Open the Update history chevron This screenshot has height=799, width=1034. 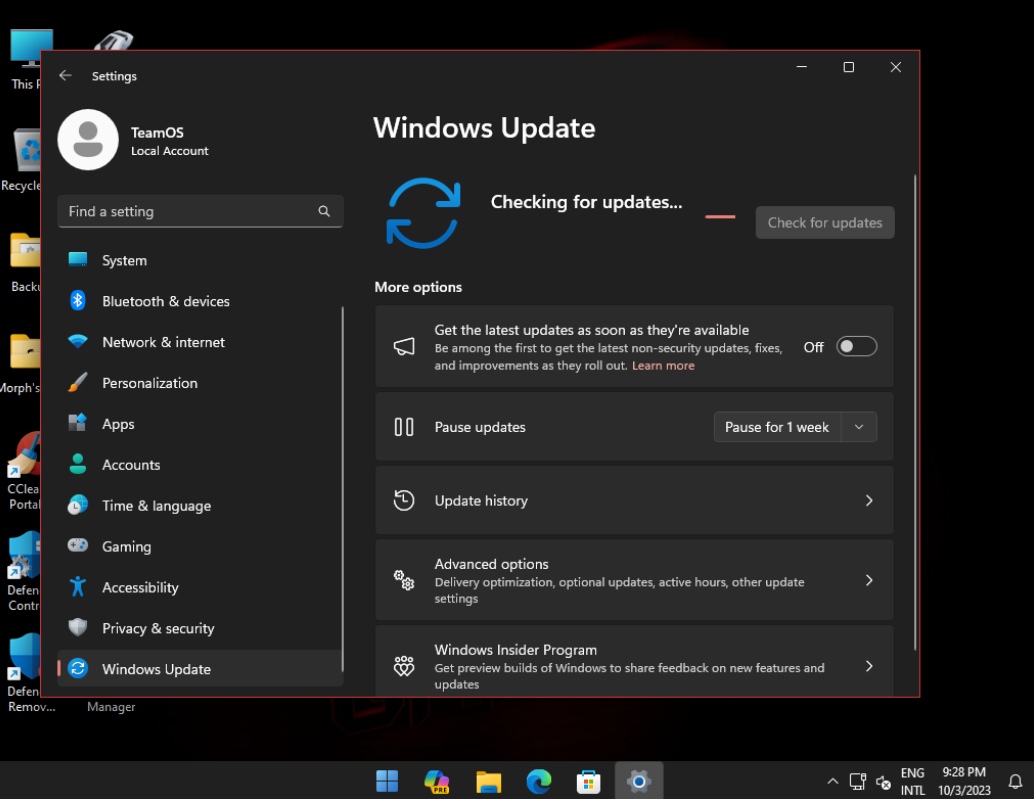click(x=869, y=500)
